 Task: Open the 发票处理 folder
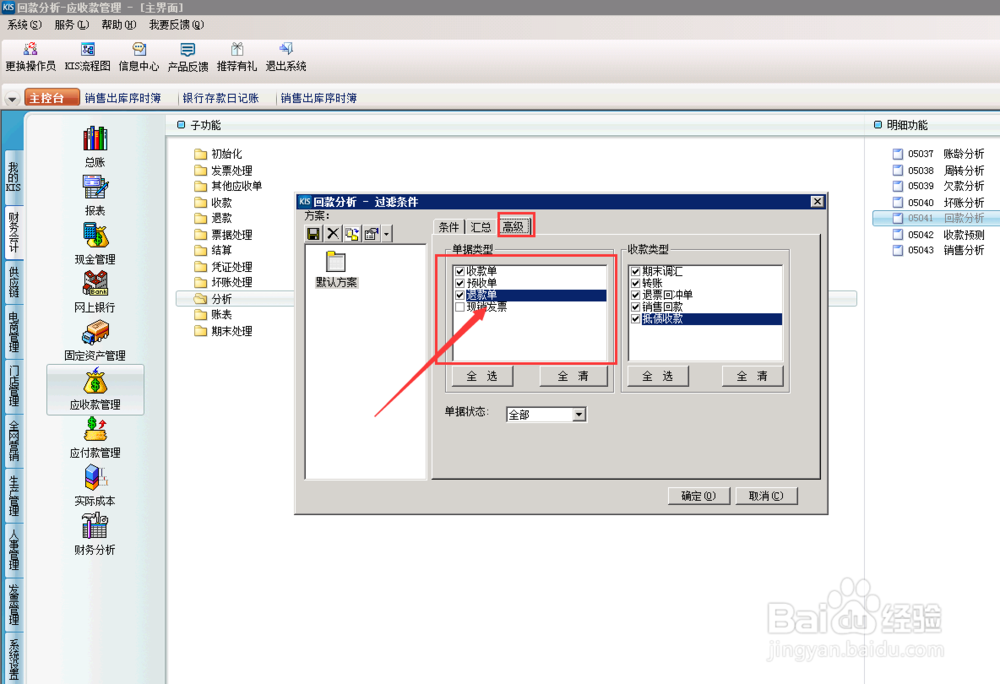coord(223,170)
